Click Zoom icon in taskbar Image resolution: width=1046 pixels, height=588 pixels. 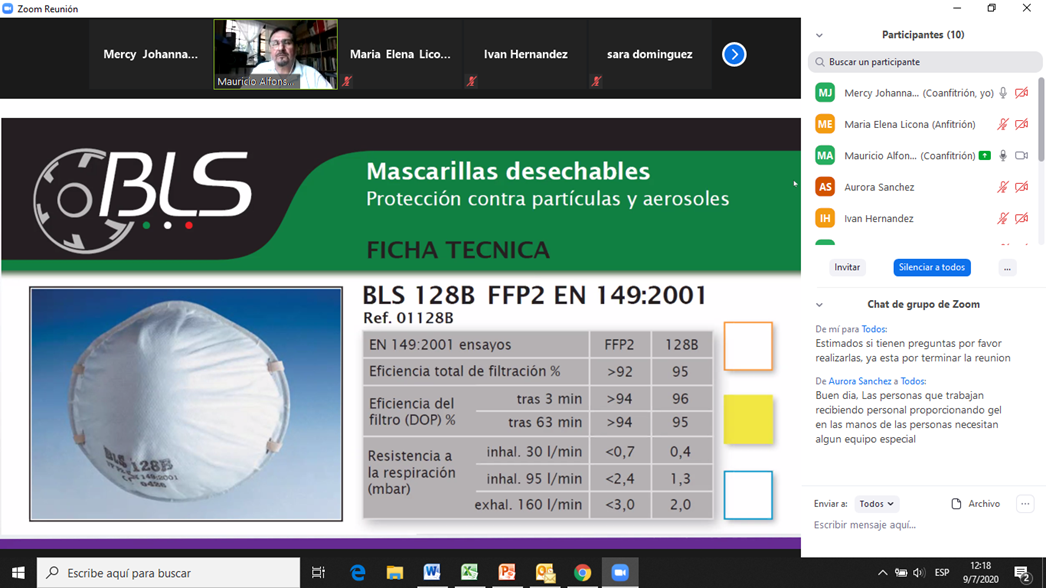click(x=620, y=573)
